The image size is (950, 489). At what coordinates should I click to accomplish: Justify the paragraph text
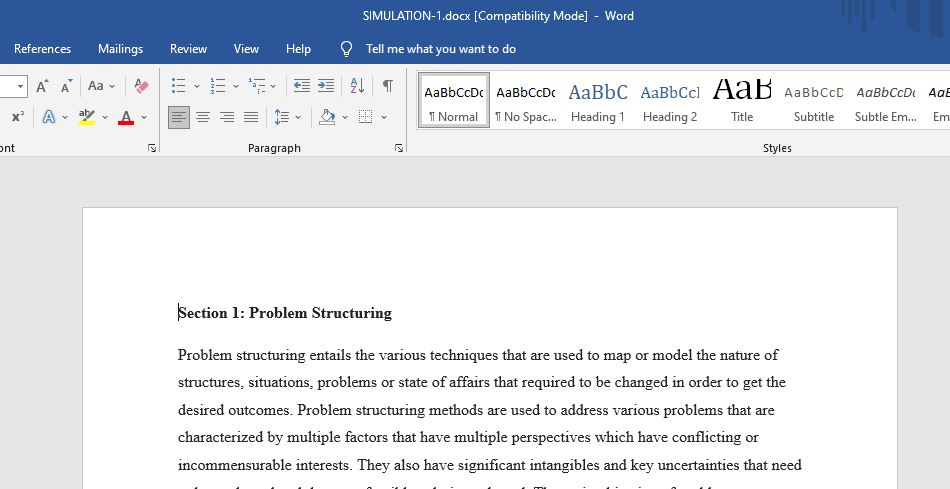pos(251,117)
